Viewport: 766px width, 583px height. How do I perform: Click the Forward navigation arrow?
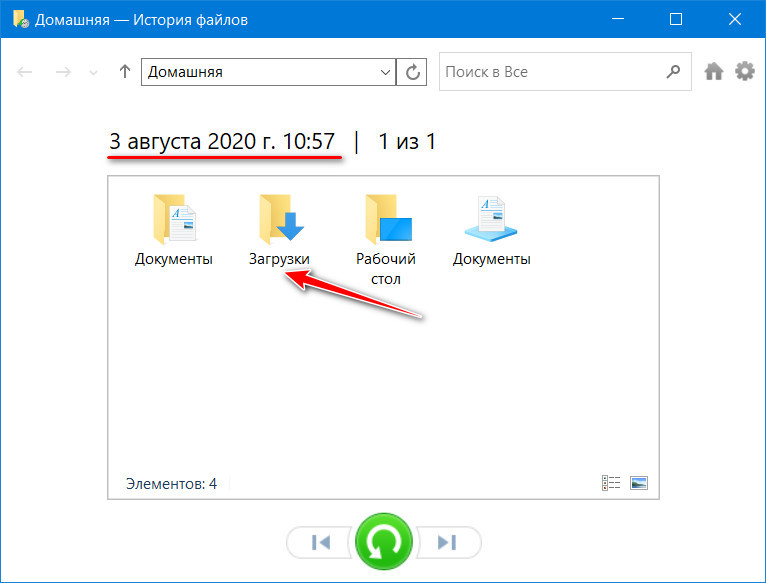point(64,72)
